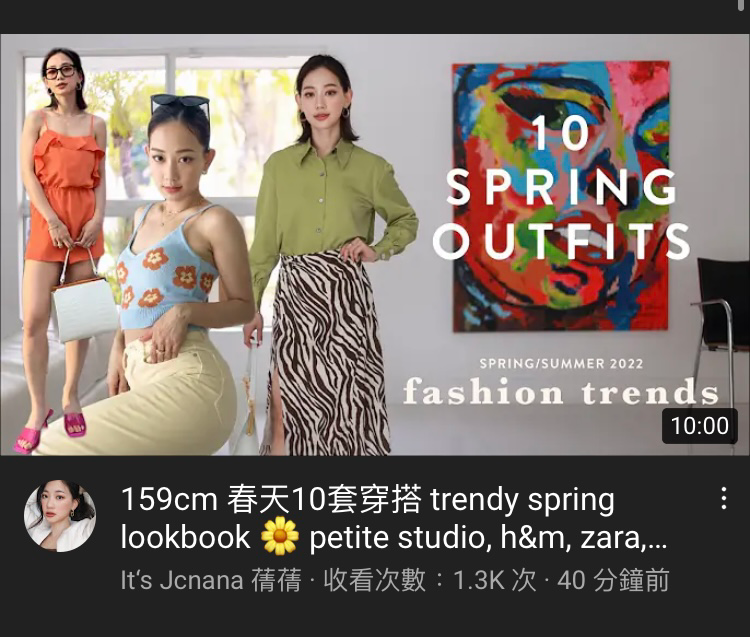Click the sunglasses on the woman's head
Viewport: 750px width, 637px height.
click(x=180, y=104)
